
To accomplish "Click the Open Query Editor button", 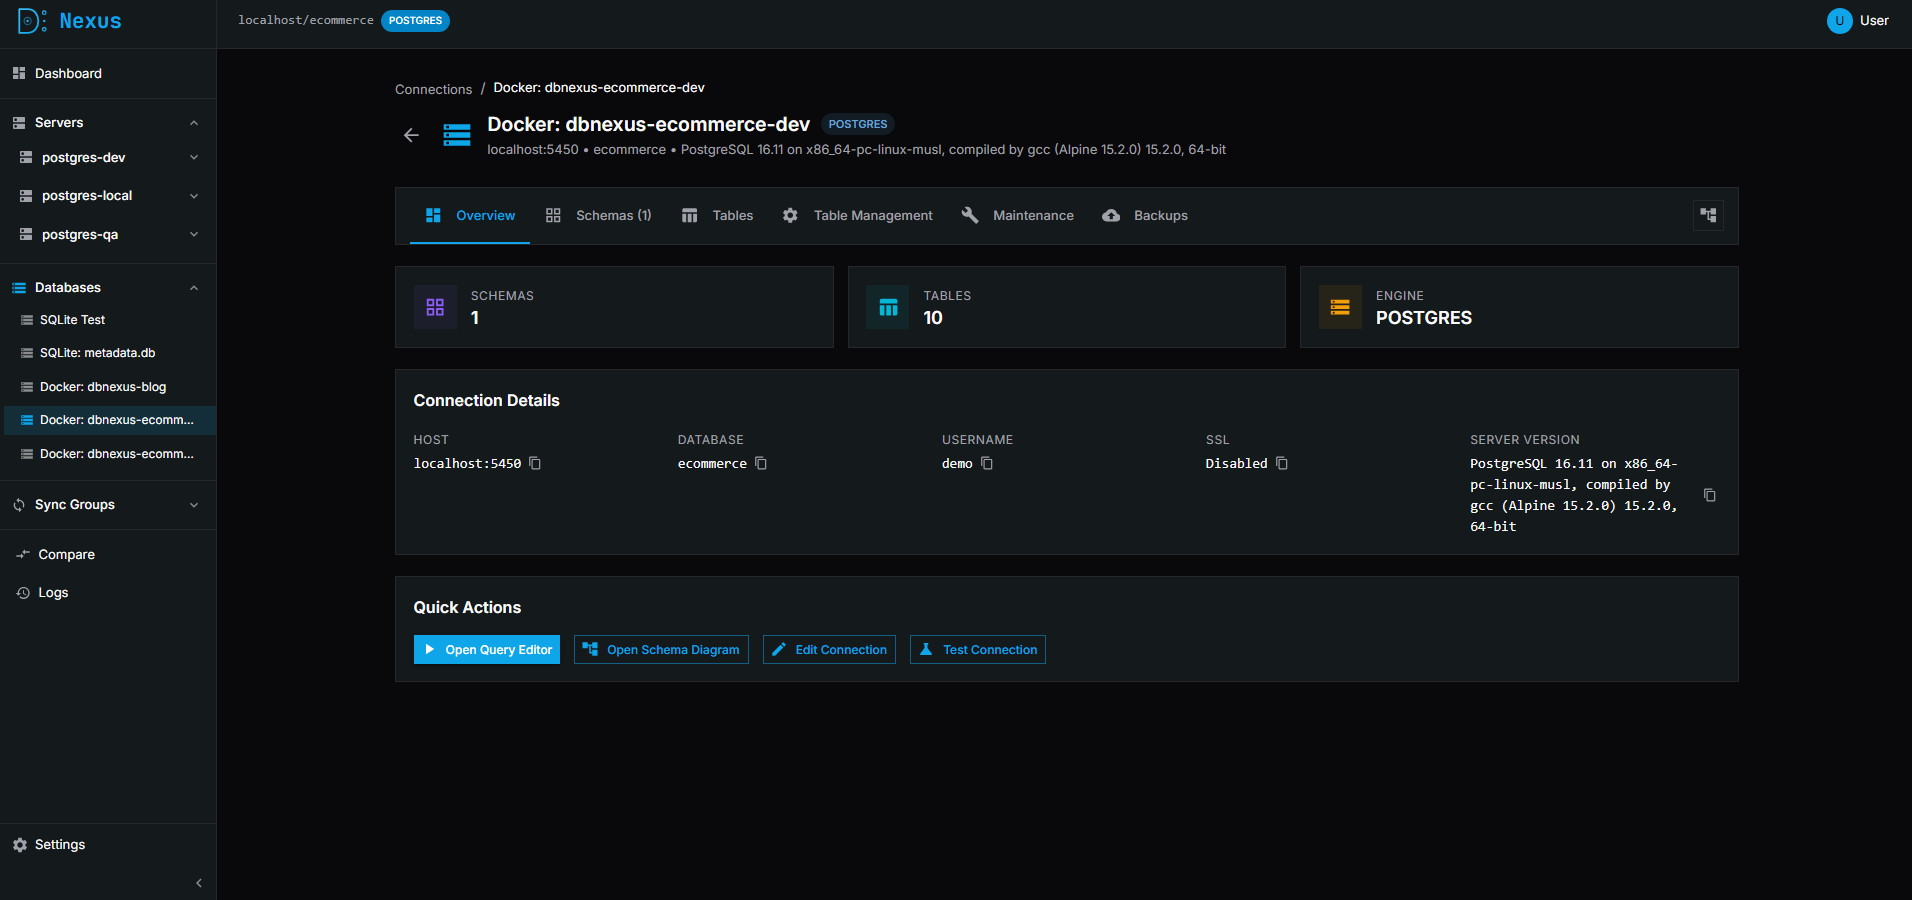I will [x=487, y=650].
